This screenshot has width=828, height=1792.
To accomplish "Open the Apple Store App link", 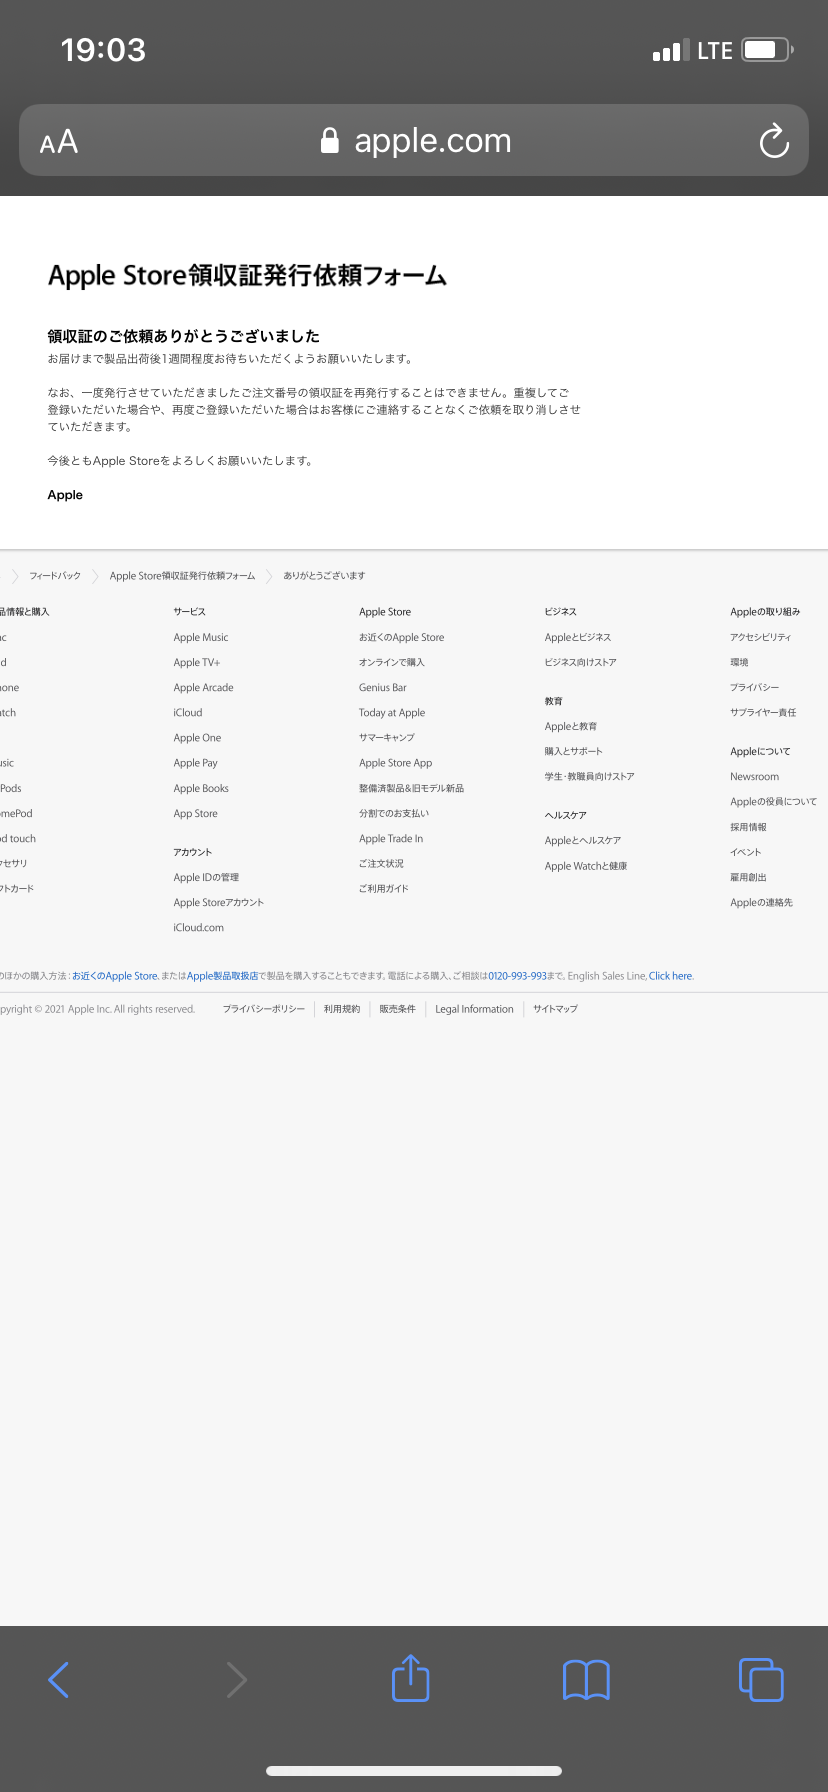I will click(396, 763).
